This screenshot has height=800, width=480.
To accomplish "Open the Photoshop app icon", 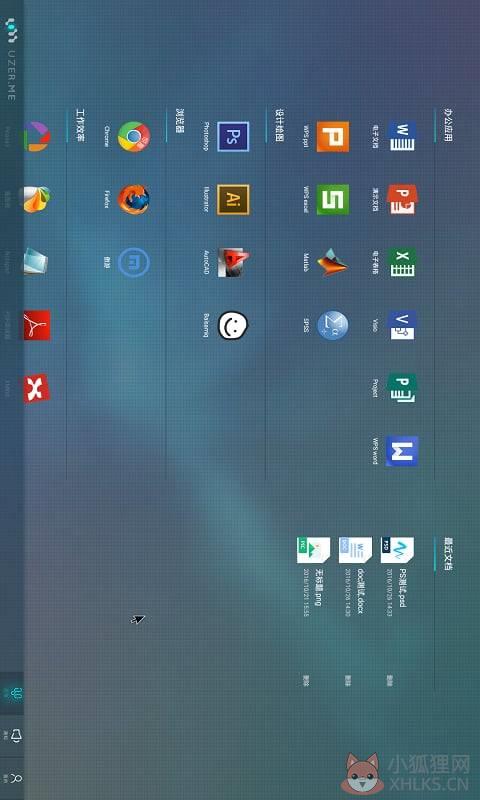I will click(233, 136).
